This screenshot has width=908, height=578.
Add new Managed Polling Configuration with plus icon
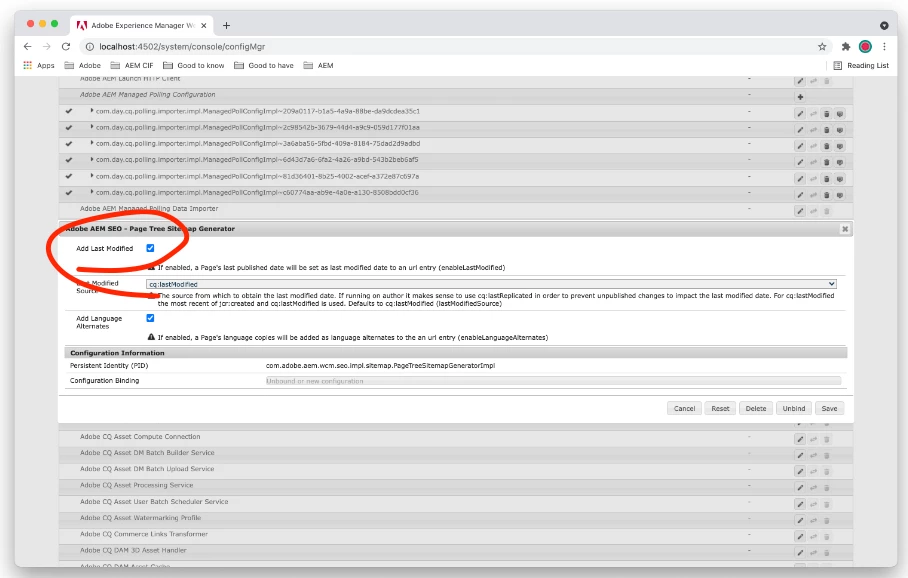[800, 97]
